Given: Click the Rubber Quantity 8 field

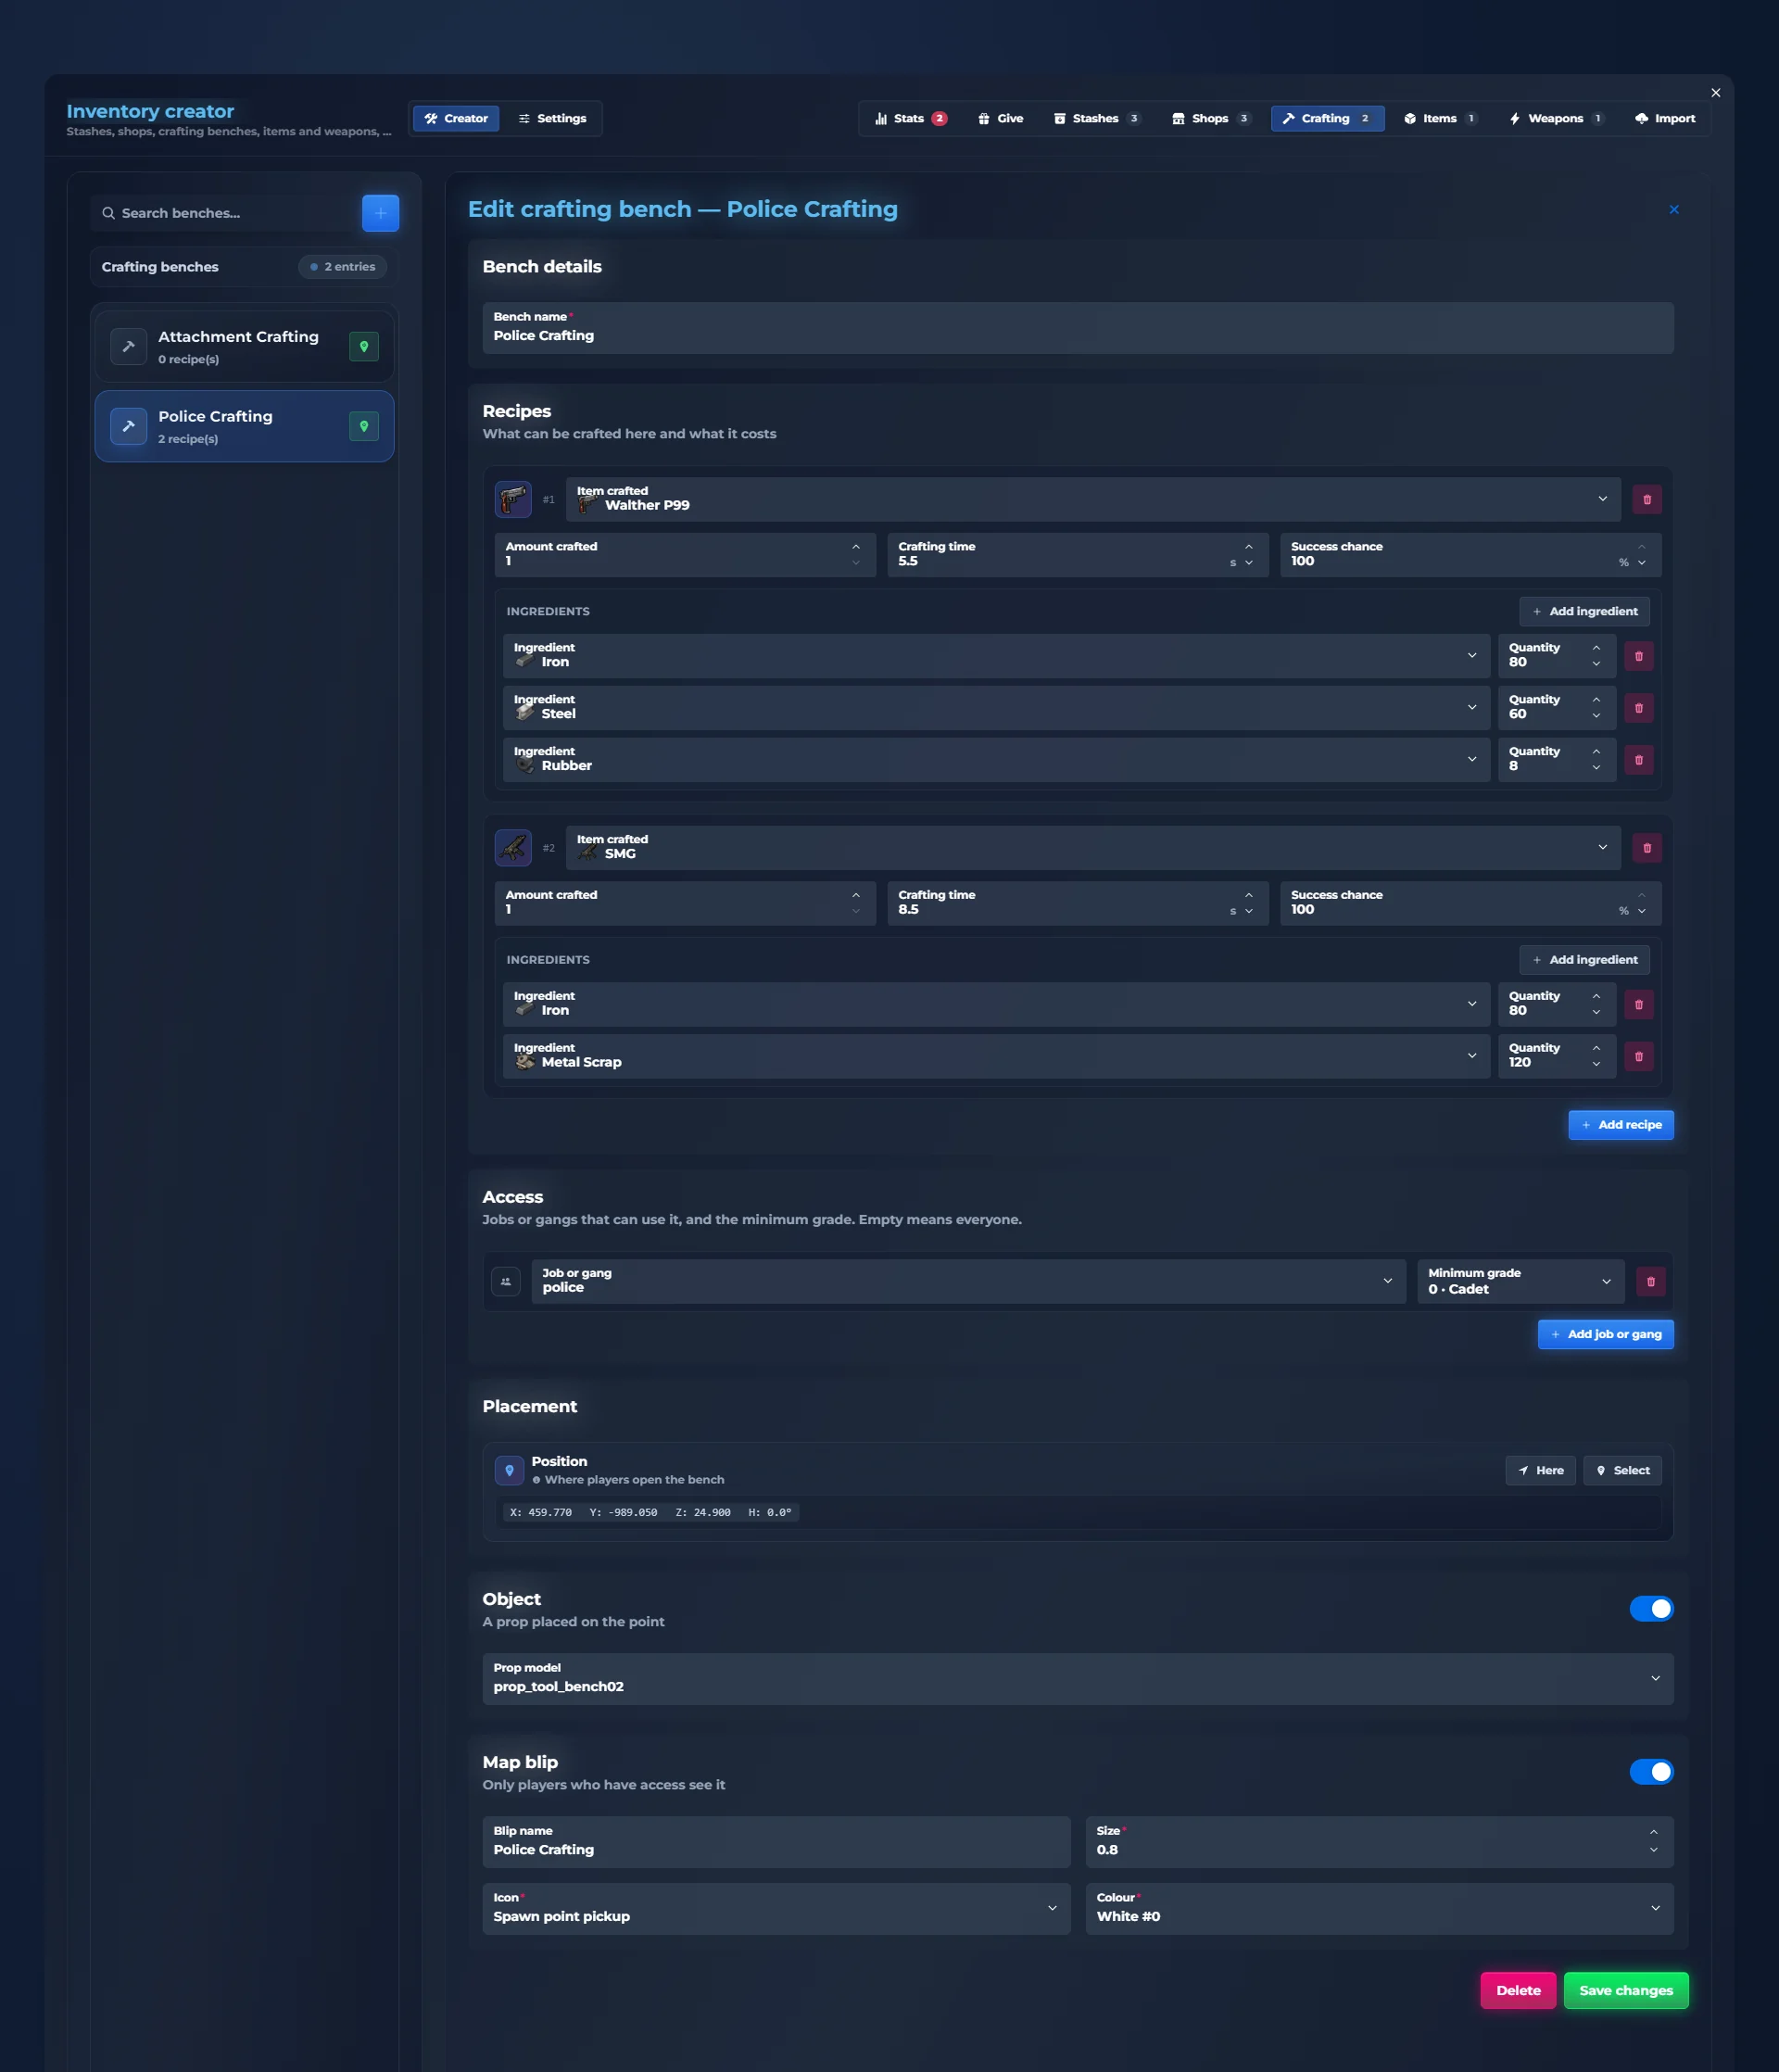Looking at the screenshot, I should click(1556, 760).
